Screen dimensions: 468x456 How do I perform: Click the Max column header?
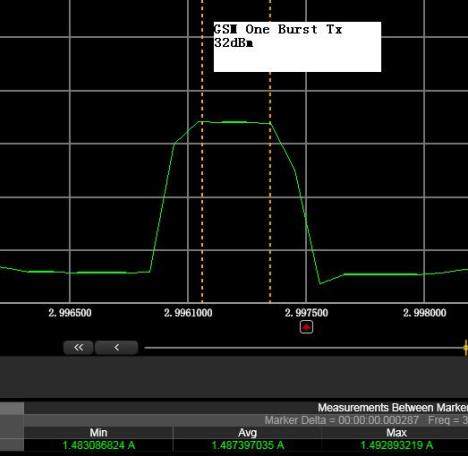tap(396, 433)
